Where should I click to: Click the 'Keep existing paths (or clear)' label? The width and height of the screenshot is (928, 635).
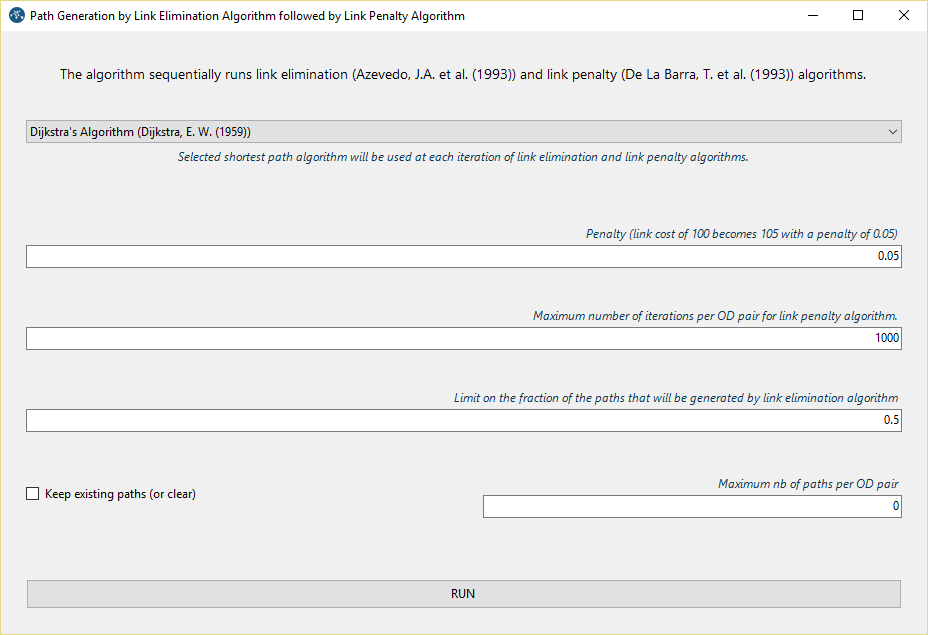pyautogui.click(x=120, y=494)
